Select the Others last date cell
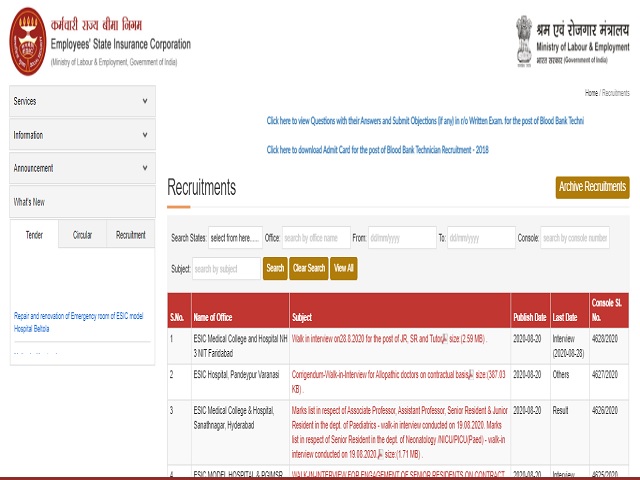The image size is (640, 480). click(569, 382)
